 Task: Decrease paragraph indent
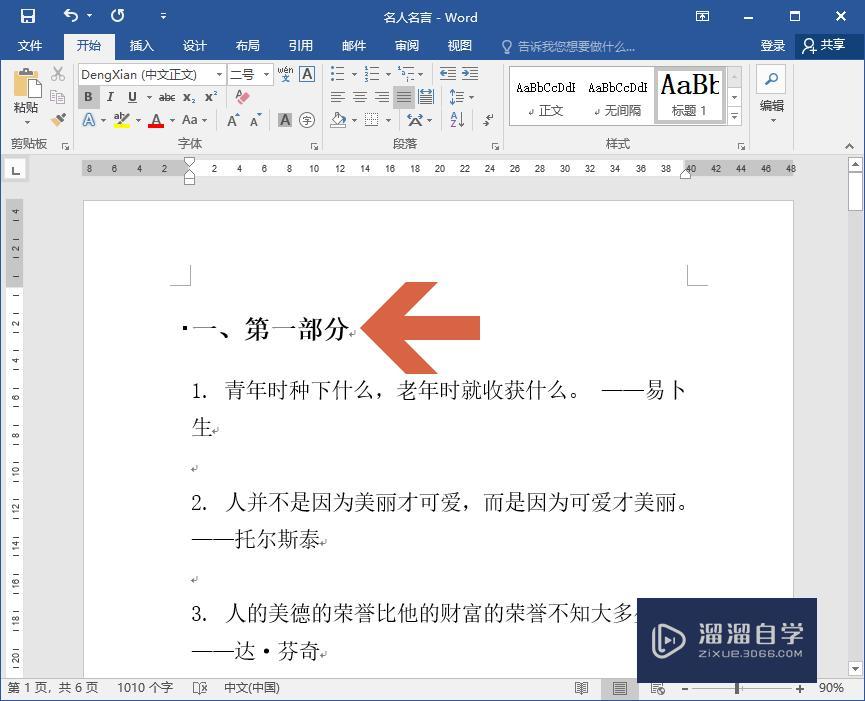[447, 73]
